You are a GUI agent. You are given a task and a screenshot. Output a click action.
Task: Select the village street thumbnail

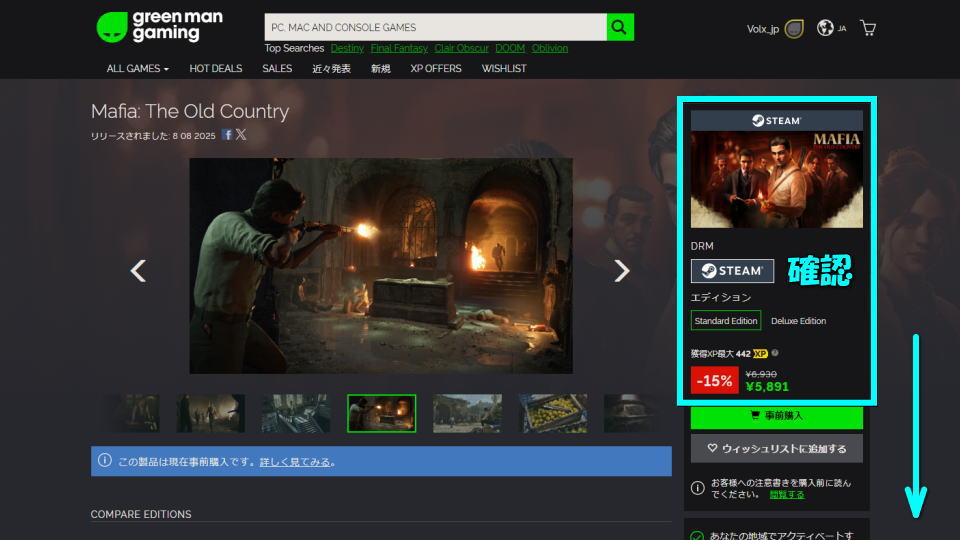point(467,413)
